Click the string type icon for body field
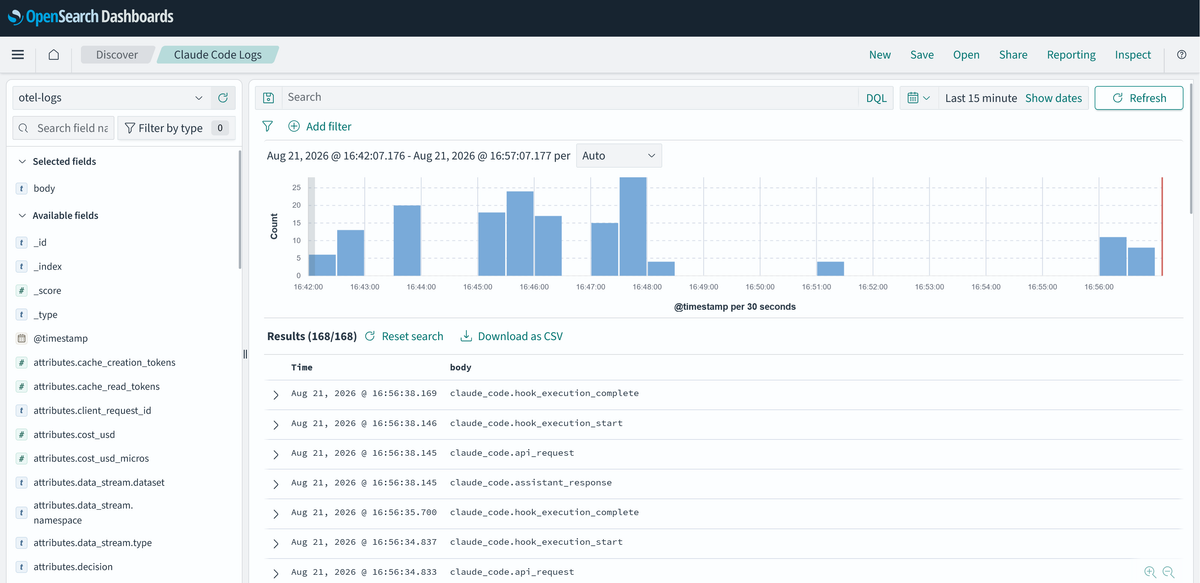Screen dimensions: 1200x583 (22, 188)
